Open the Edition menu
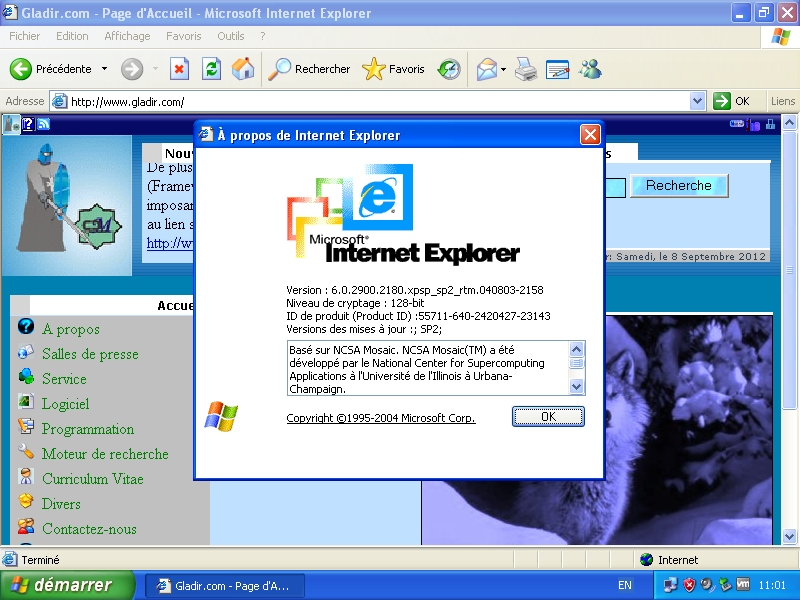The height and width of the screenshot is (600, 800). (x=72, y=36)
